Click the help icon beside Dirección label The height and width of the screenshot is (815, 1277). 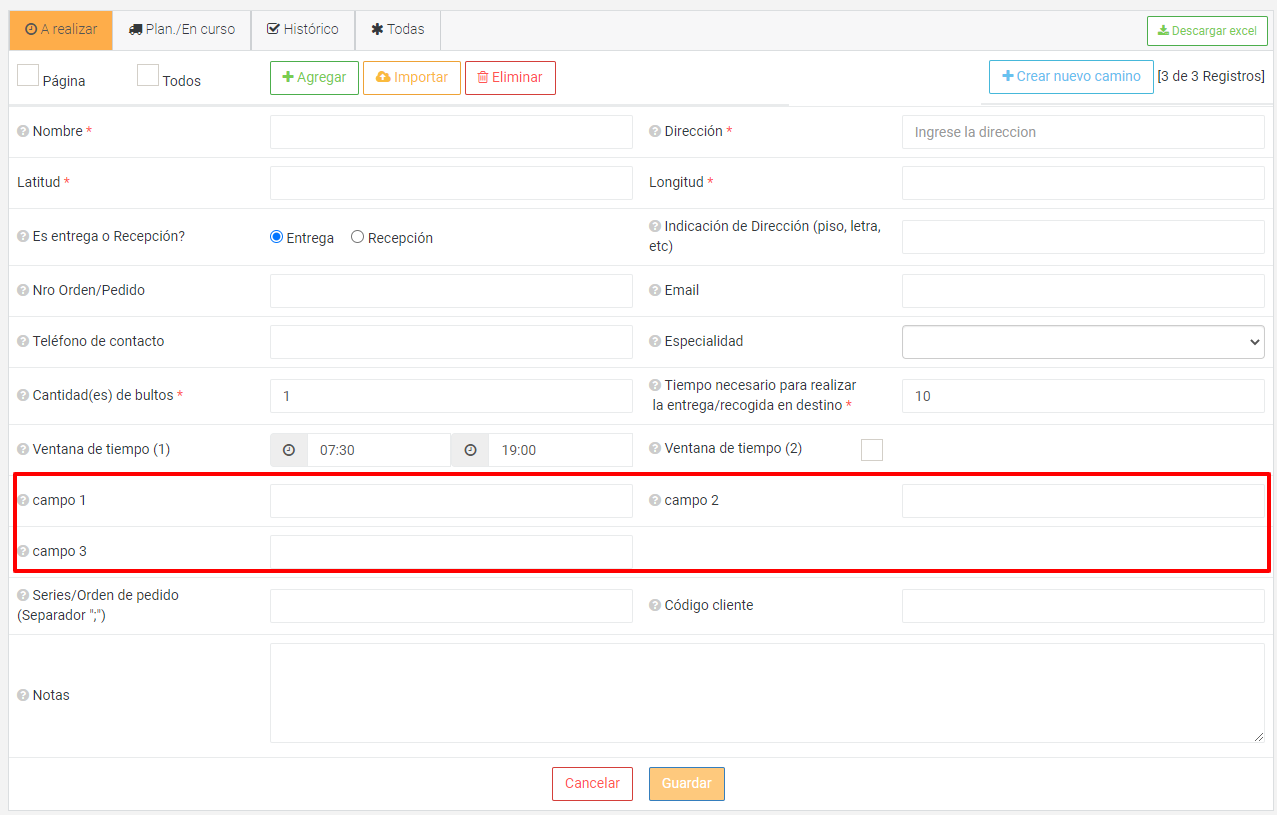pos(655,132)
